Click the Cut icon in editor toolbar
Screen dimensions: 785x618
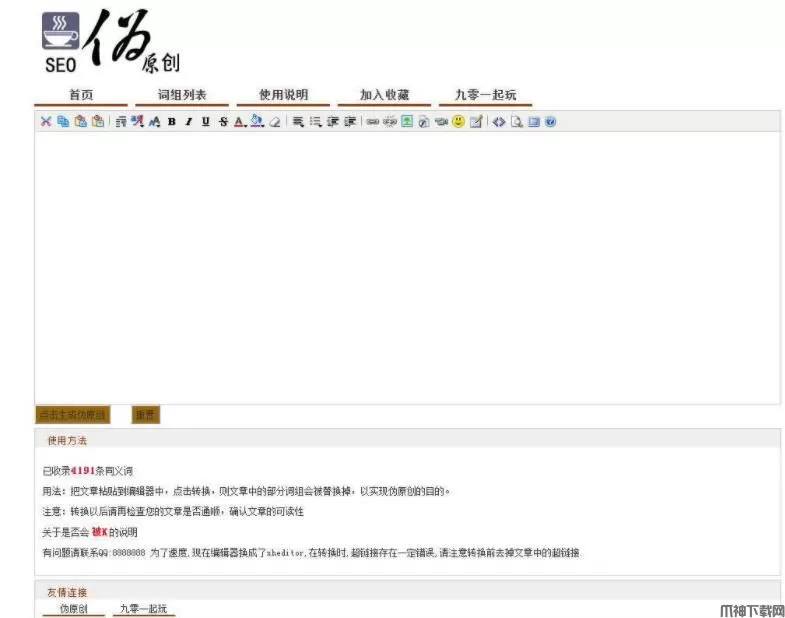[x=46, y=121]
